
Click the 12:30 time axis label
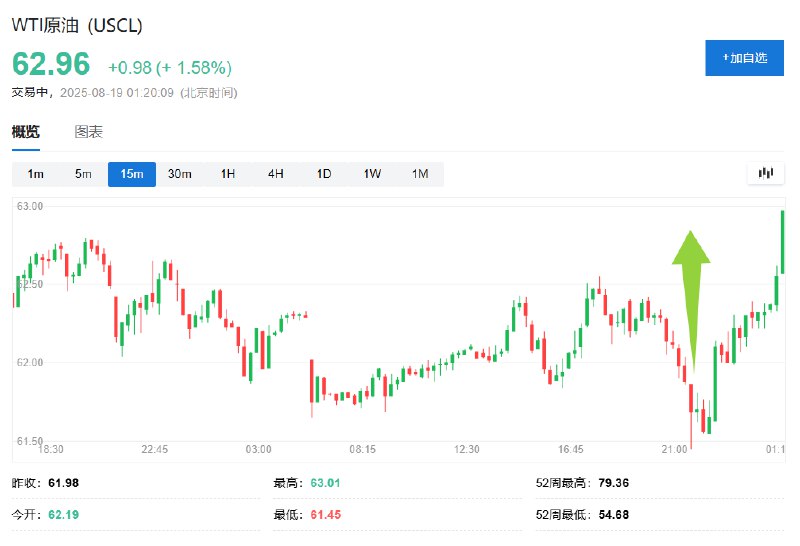(x=466, y=449)
